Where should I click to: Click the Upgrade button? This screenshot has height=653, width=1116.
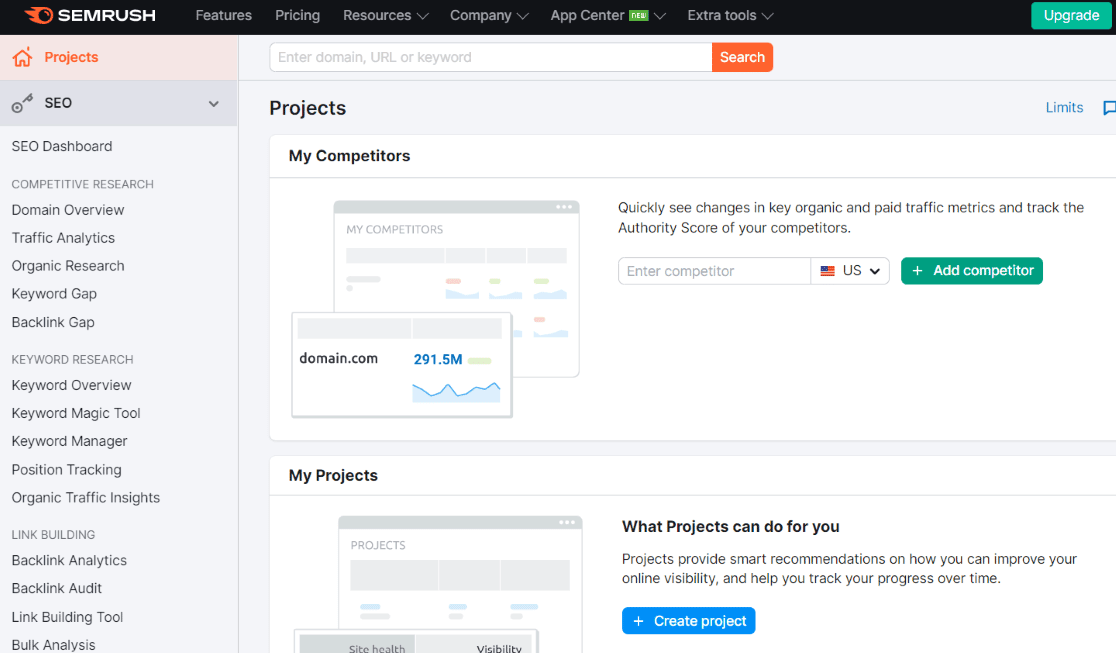(1071, 15)
